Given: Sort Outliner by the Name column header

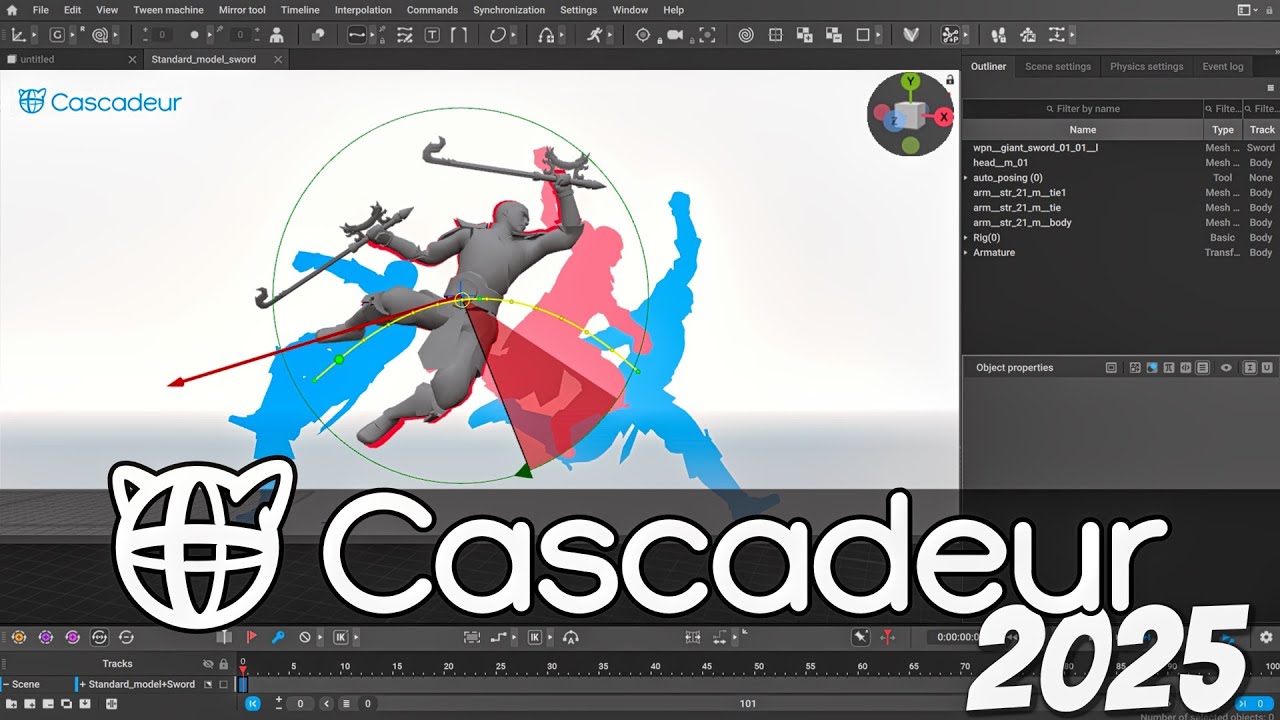Looking at the screenshot, I should [1083, 130].
